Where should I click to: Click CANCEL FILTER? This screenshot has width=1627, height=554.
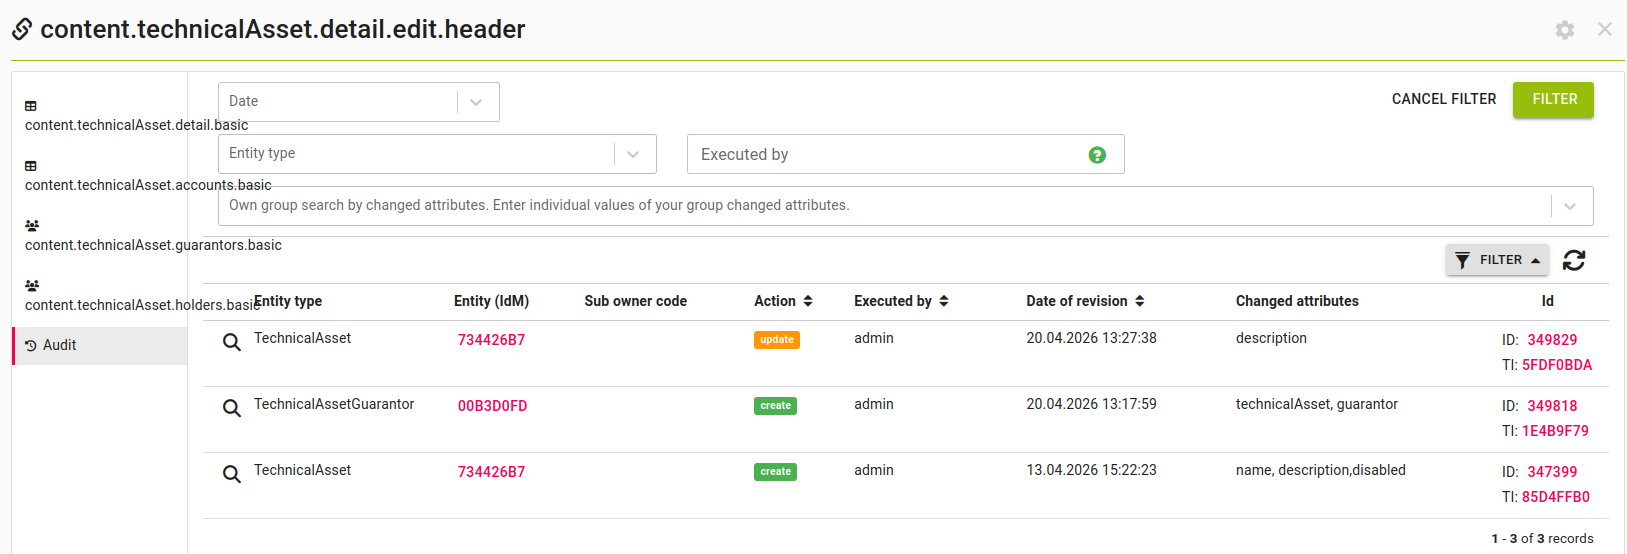(1443, 99)
